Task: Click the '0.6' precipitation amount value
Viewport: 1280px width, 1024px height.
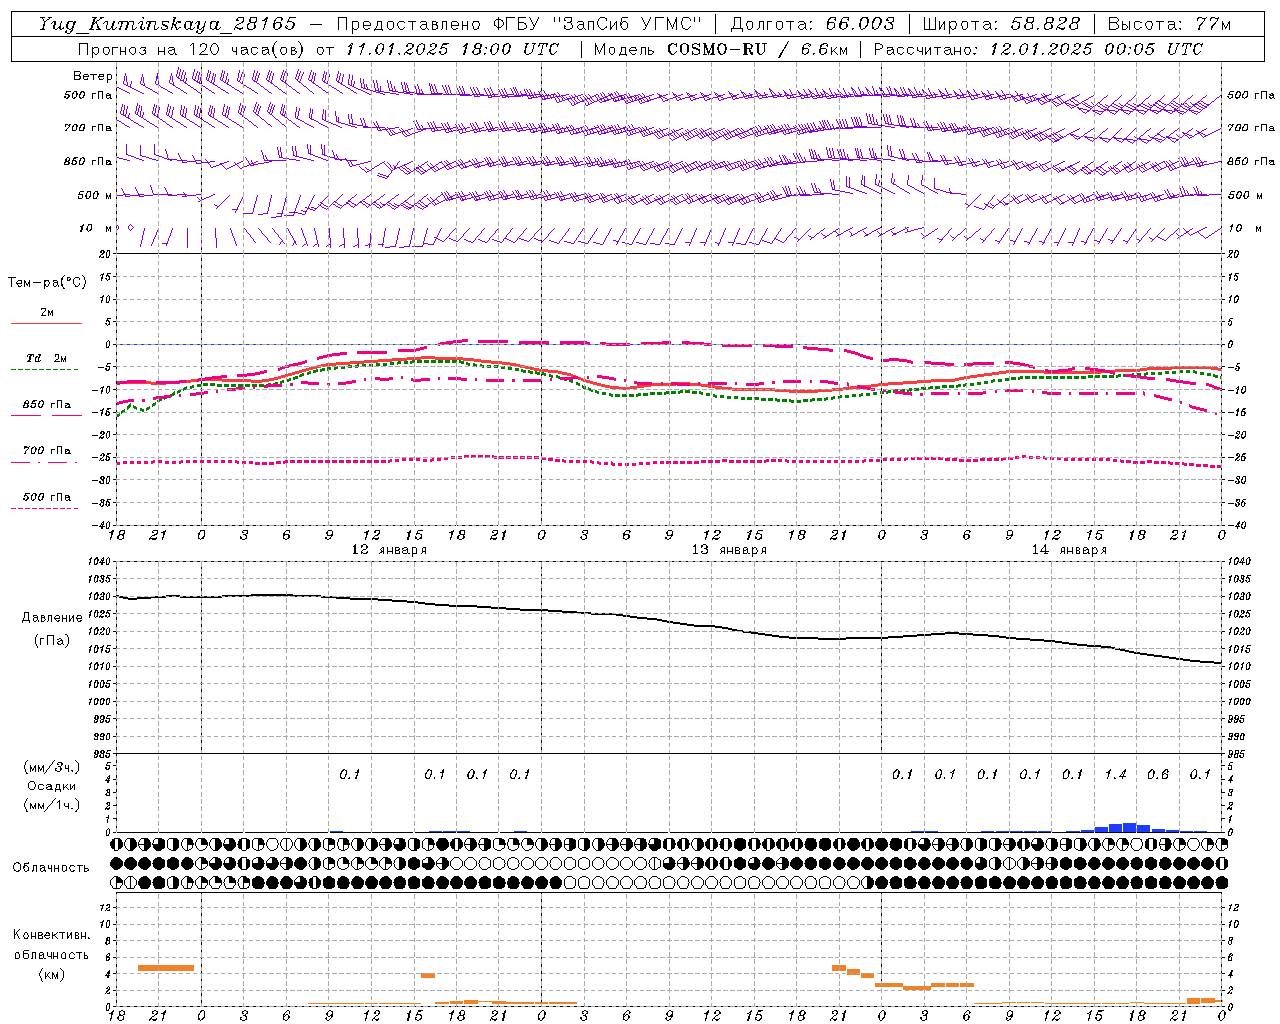Action: pyautogui.click(x=1158, y=774)
